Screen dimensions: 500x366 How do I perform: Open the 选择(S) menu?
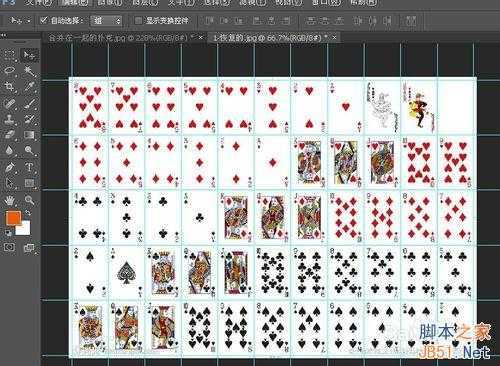[217, 3]
